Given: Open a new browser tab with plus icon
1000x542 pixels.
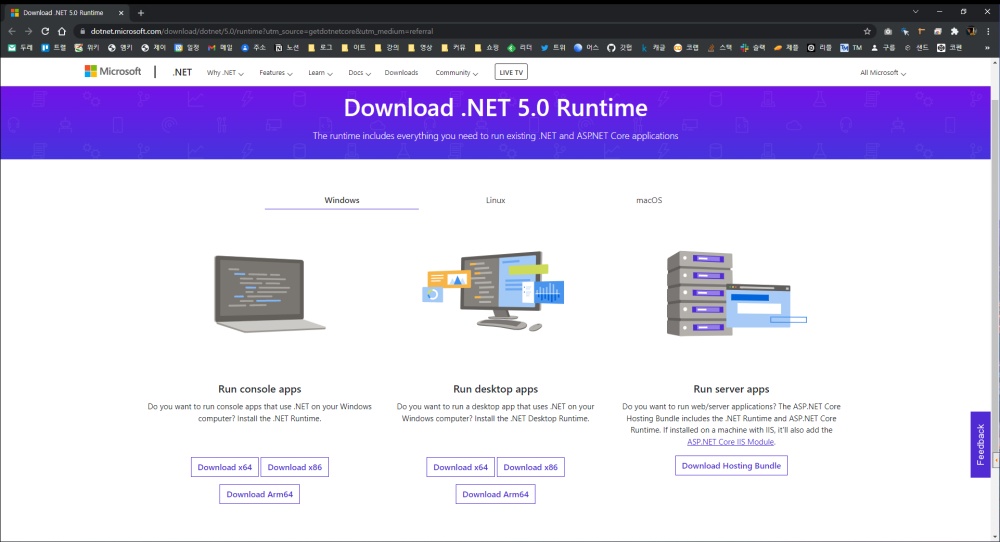Looking at the screenshot, I should click(141, 13).
